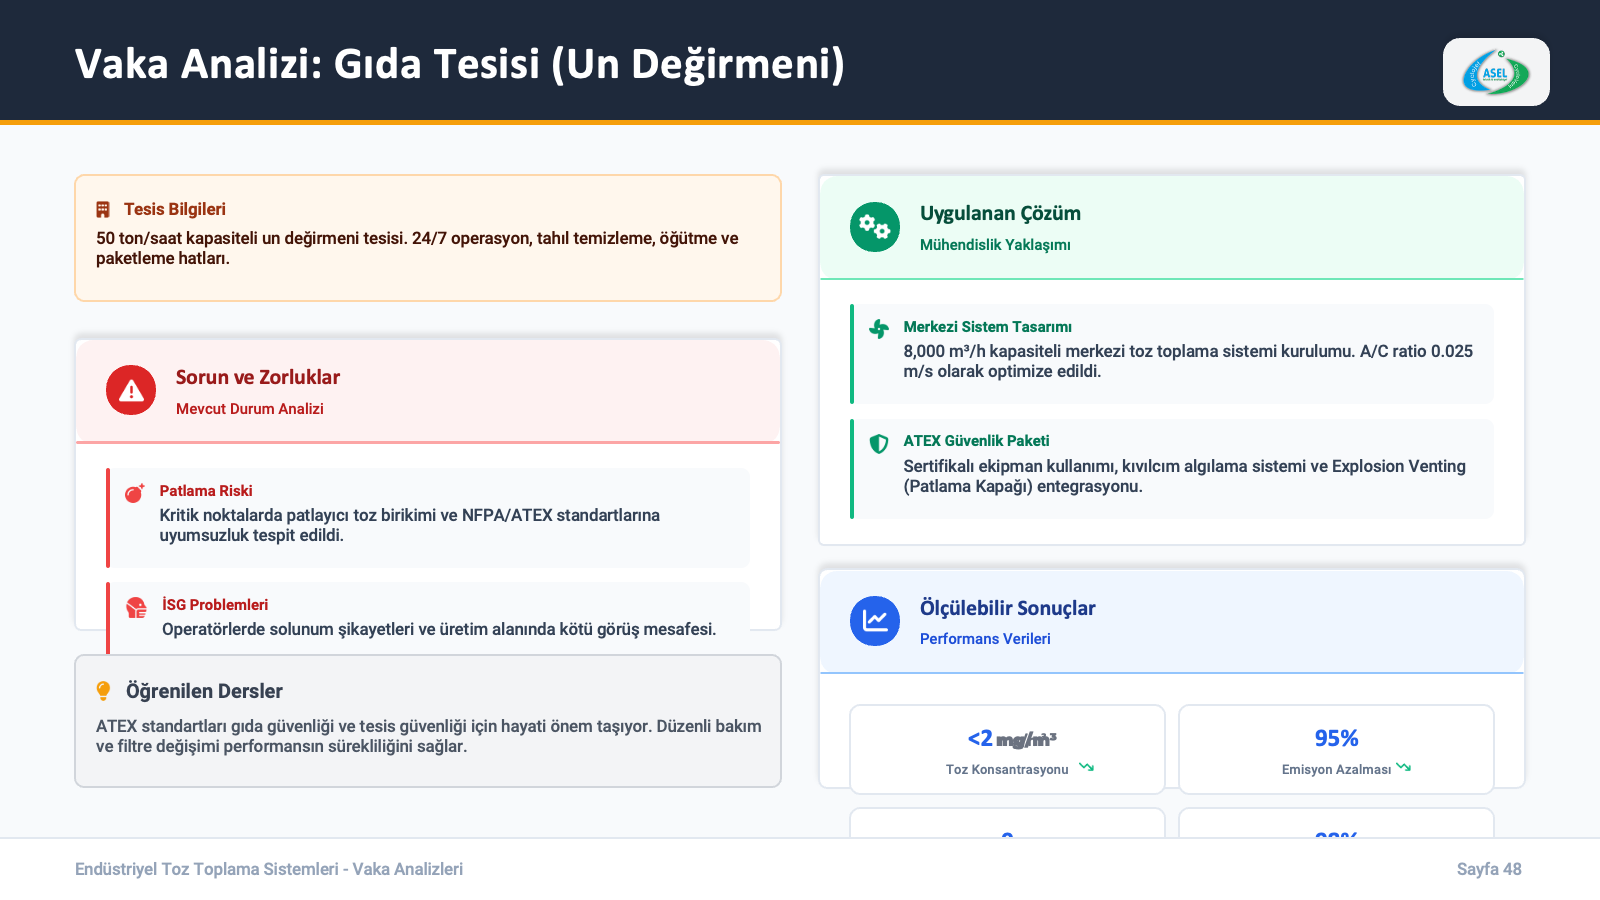
Task: Click the red warning triangle icon
Action: click(x=131, y=390)
